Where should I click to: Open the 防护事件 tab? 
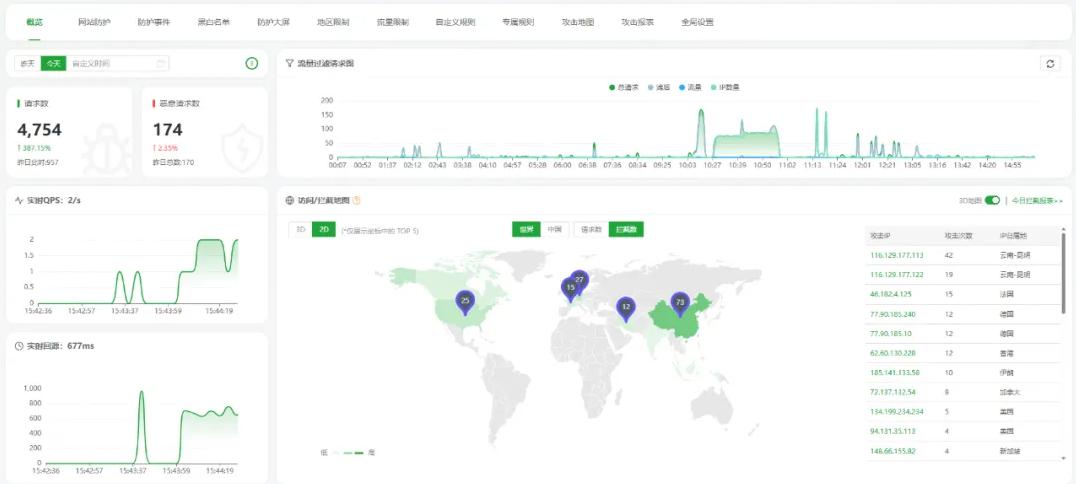point(154,22)
